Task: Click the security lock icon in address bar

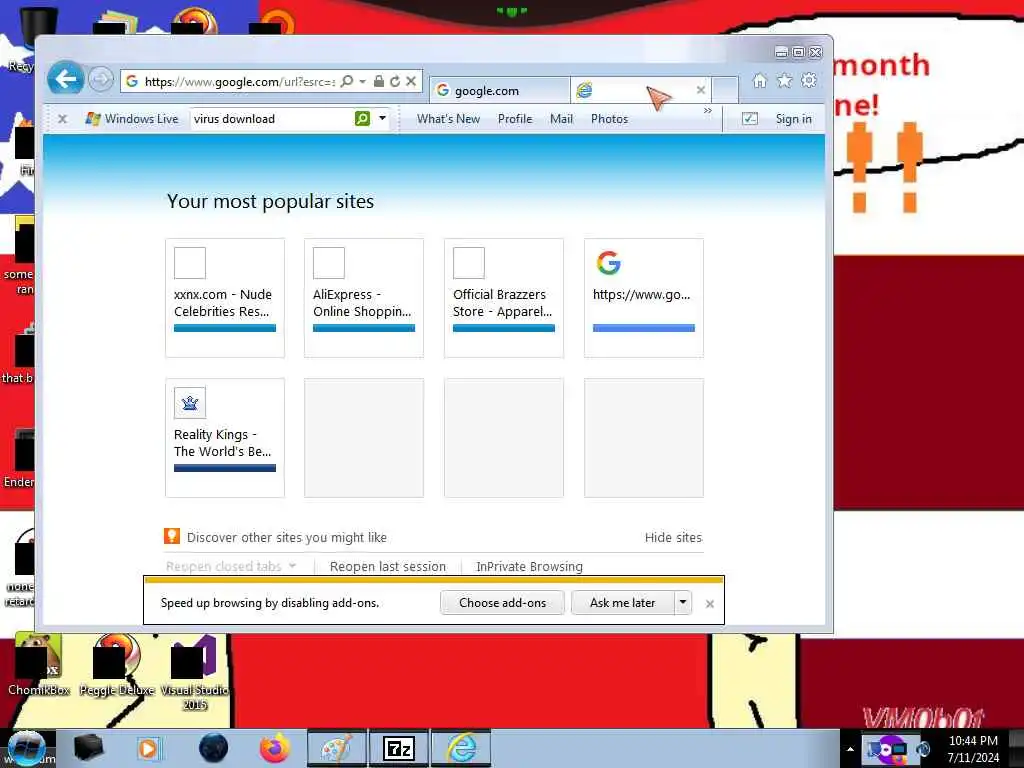Action: 378,81
